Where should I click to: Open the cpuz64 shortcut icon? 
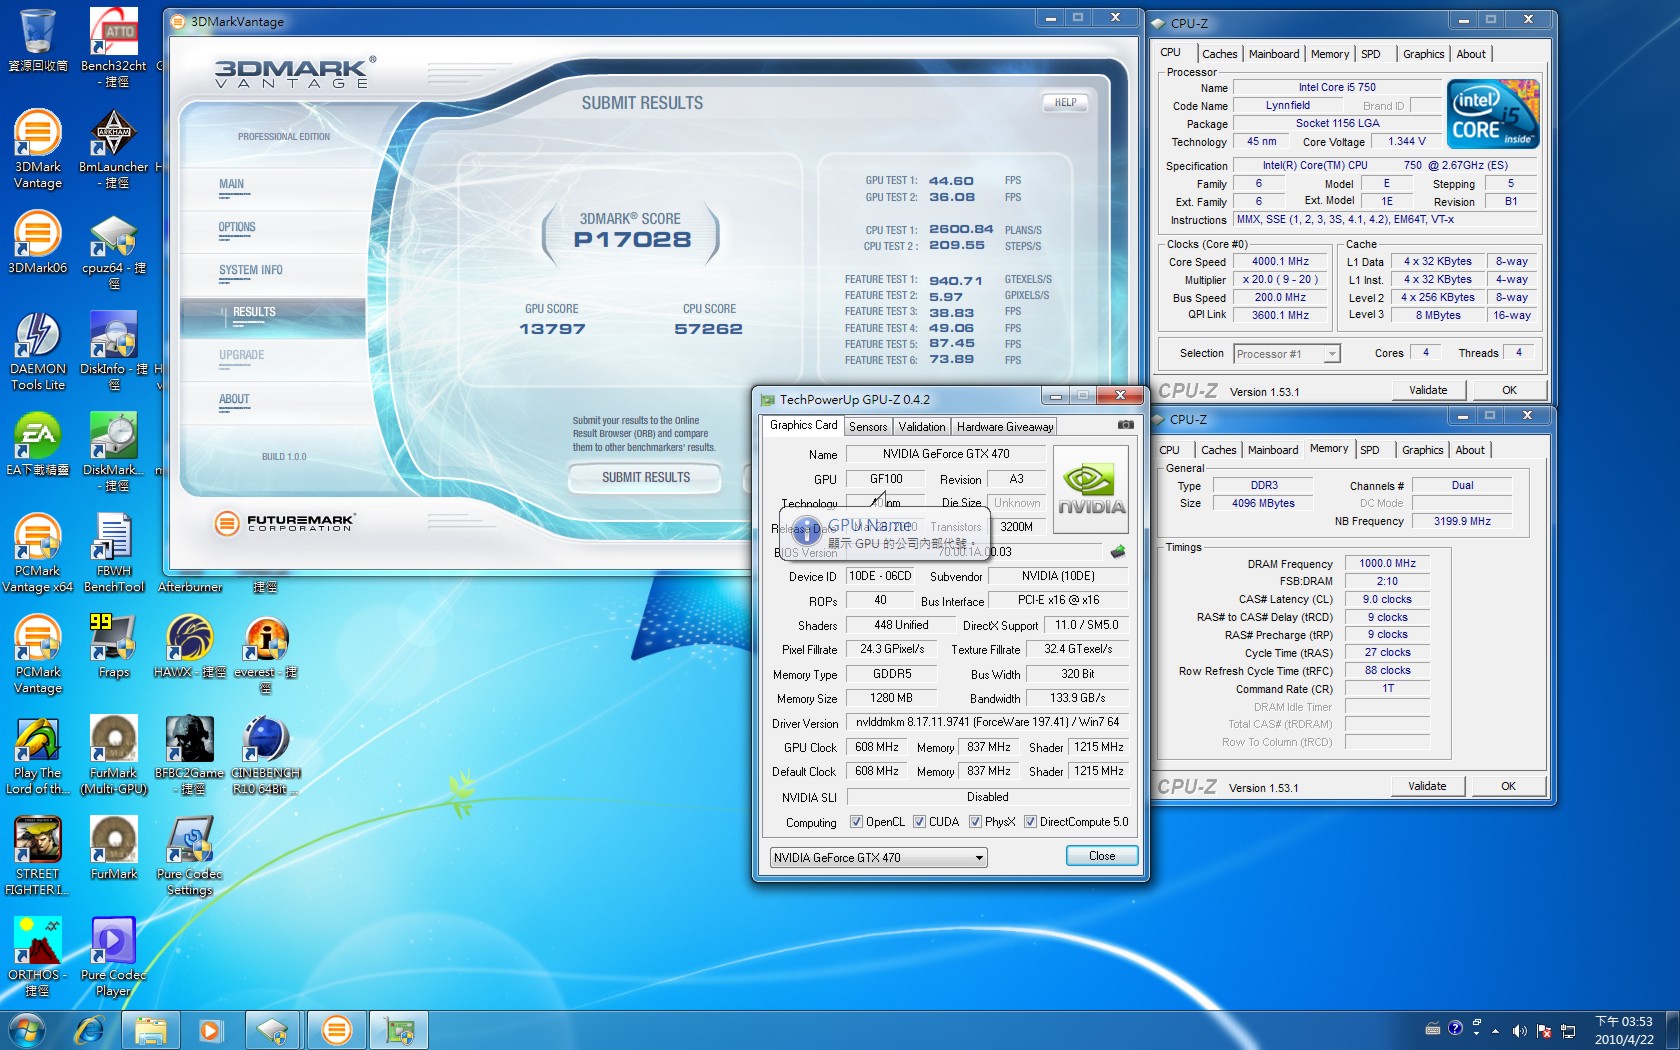pos(114,250)
